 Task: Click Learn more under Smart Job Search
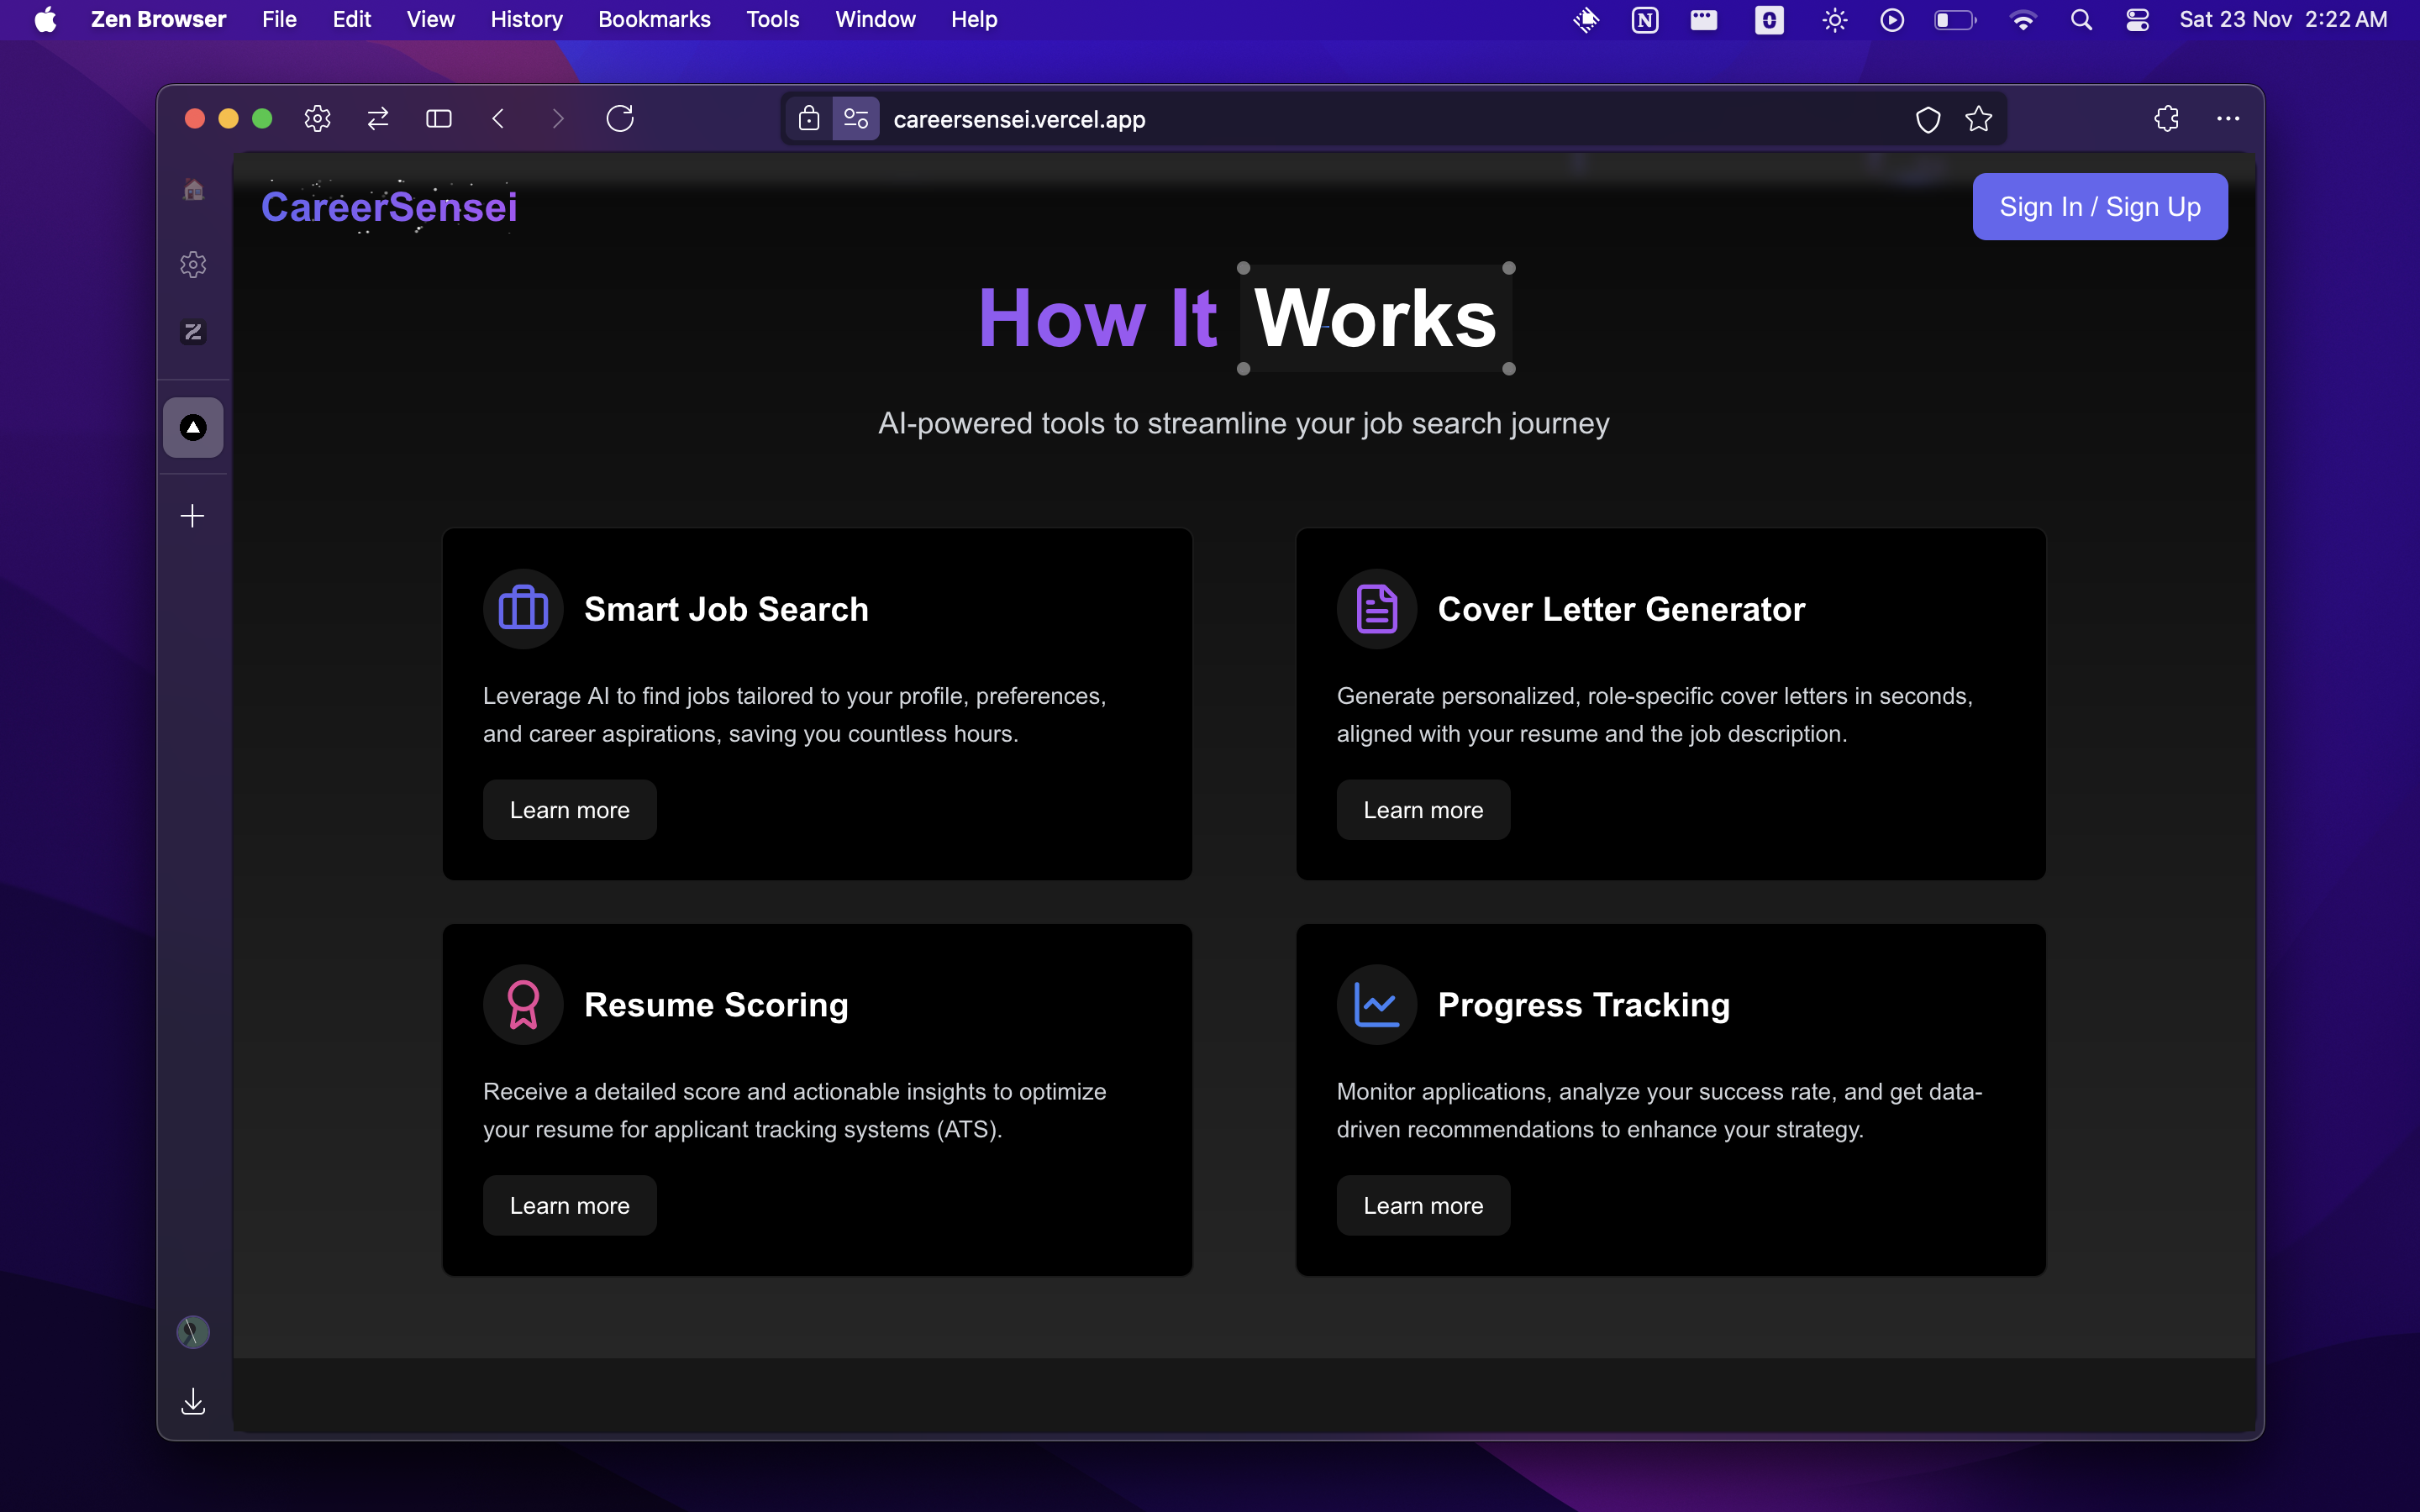[x=569, y=810]
